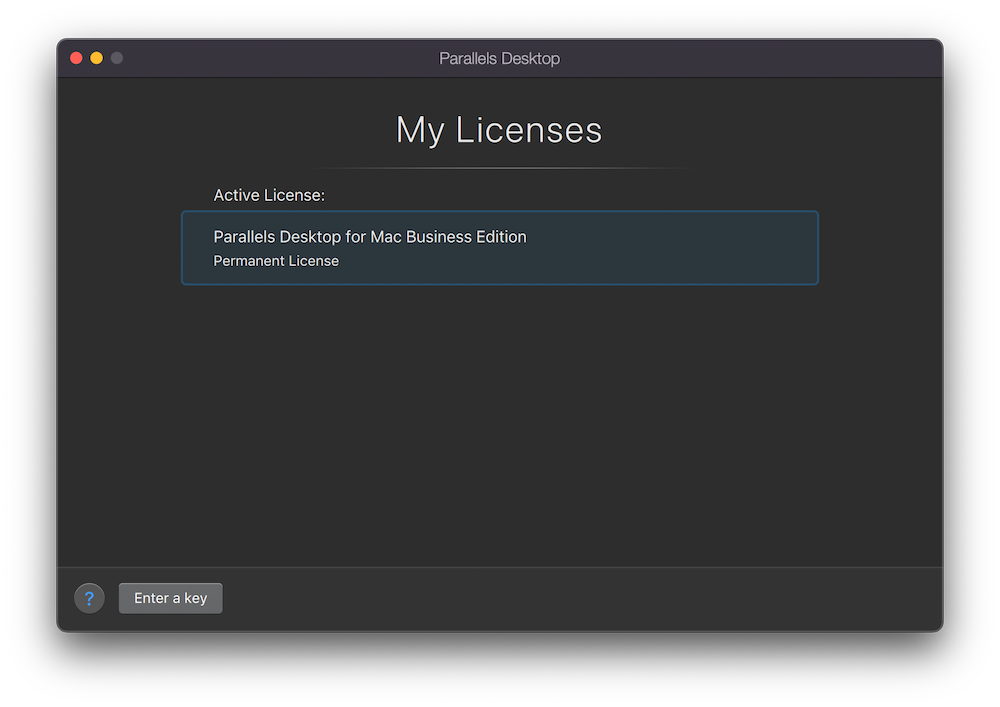Click empty bottom bar right of Enter a key
The height and width of the screenshot is (707, 1000).
[x=600, y=598]
